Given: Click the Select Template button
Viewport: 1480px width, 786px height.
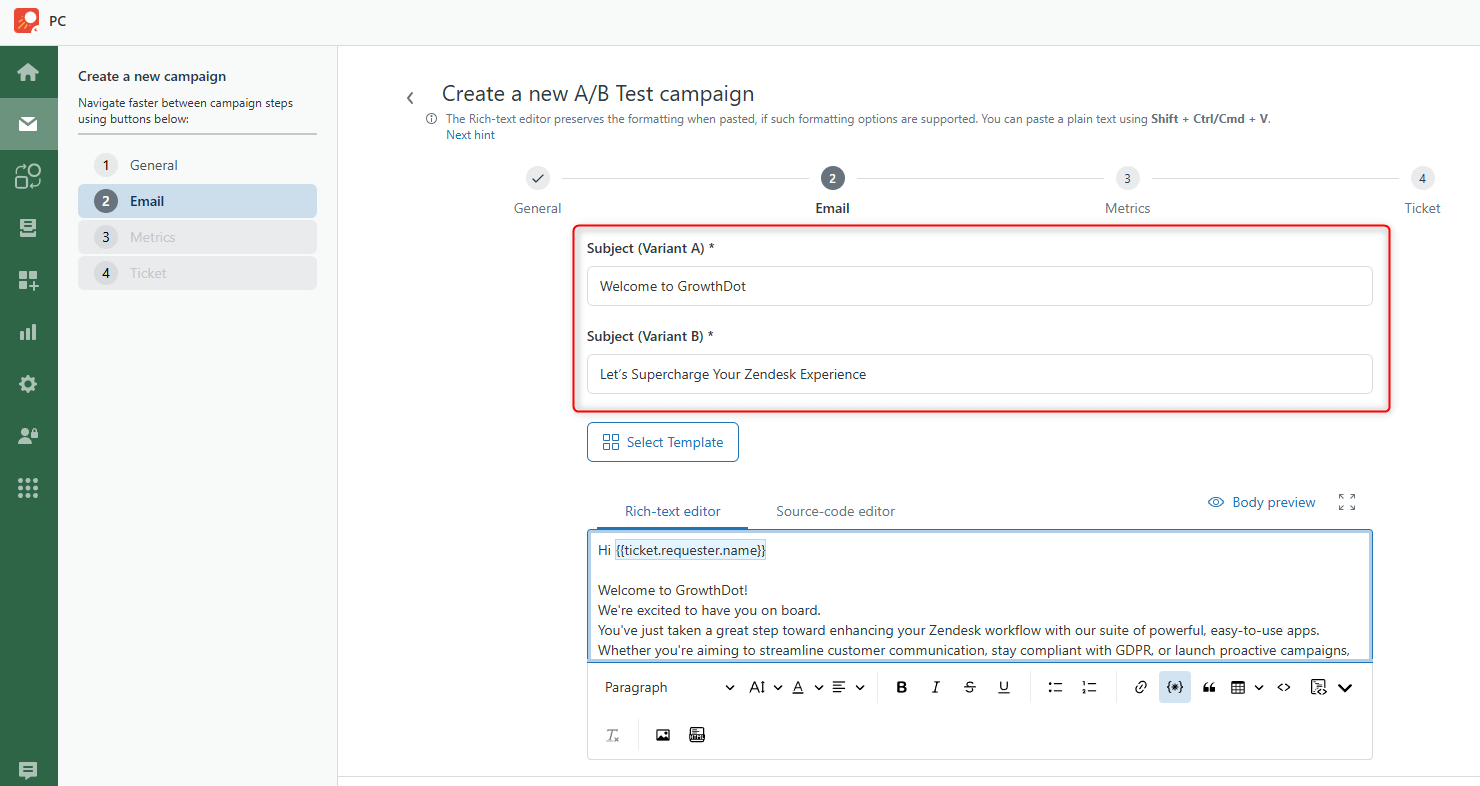Looking at the screenshot, I should pos(662,442).
